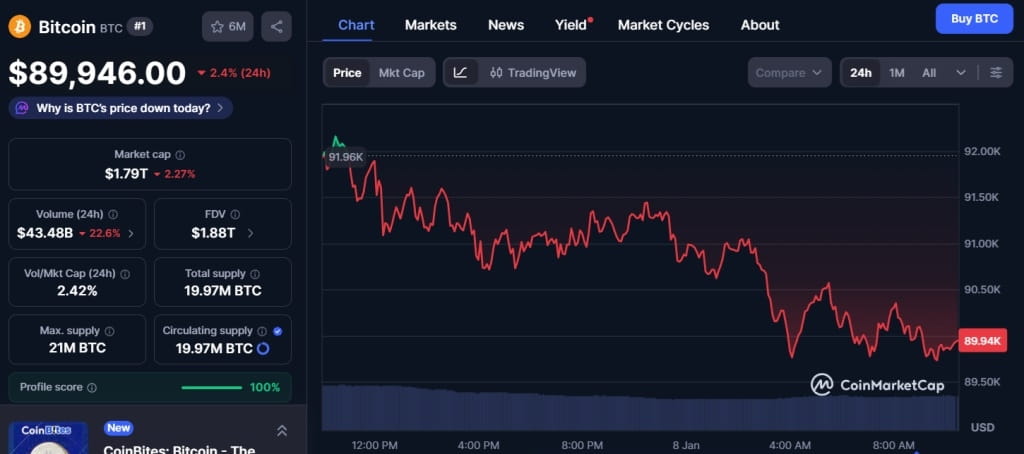Add Bitcoin to watchlist via star button
Viewport: 1024px width, 454px height.
click(228, 27)
